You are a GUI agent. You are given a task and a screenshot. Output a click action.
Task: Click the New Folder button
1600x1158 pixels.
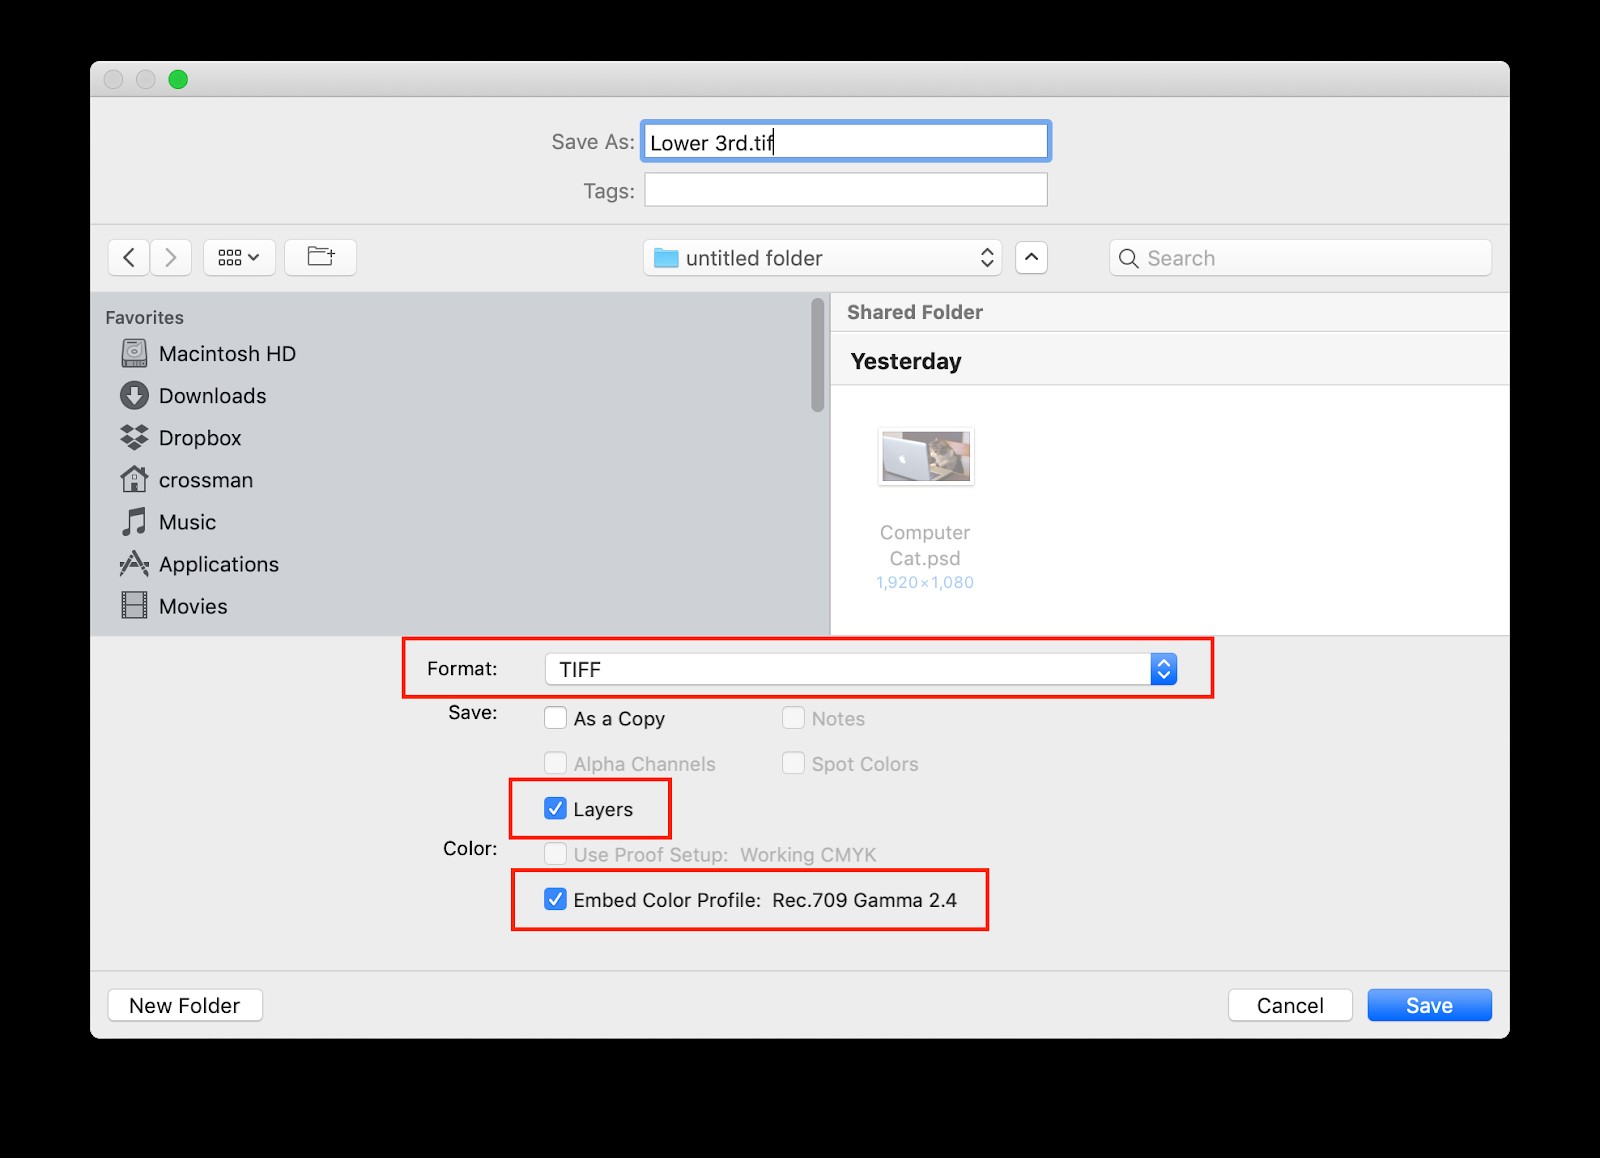pyautogui.click(x=185, y=1005)
